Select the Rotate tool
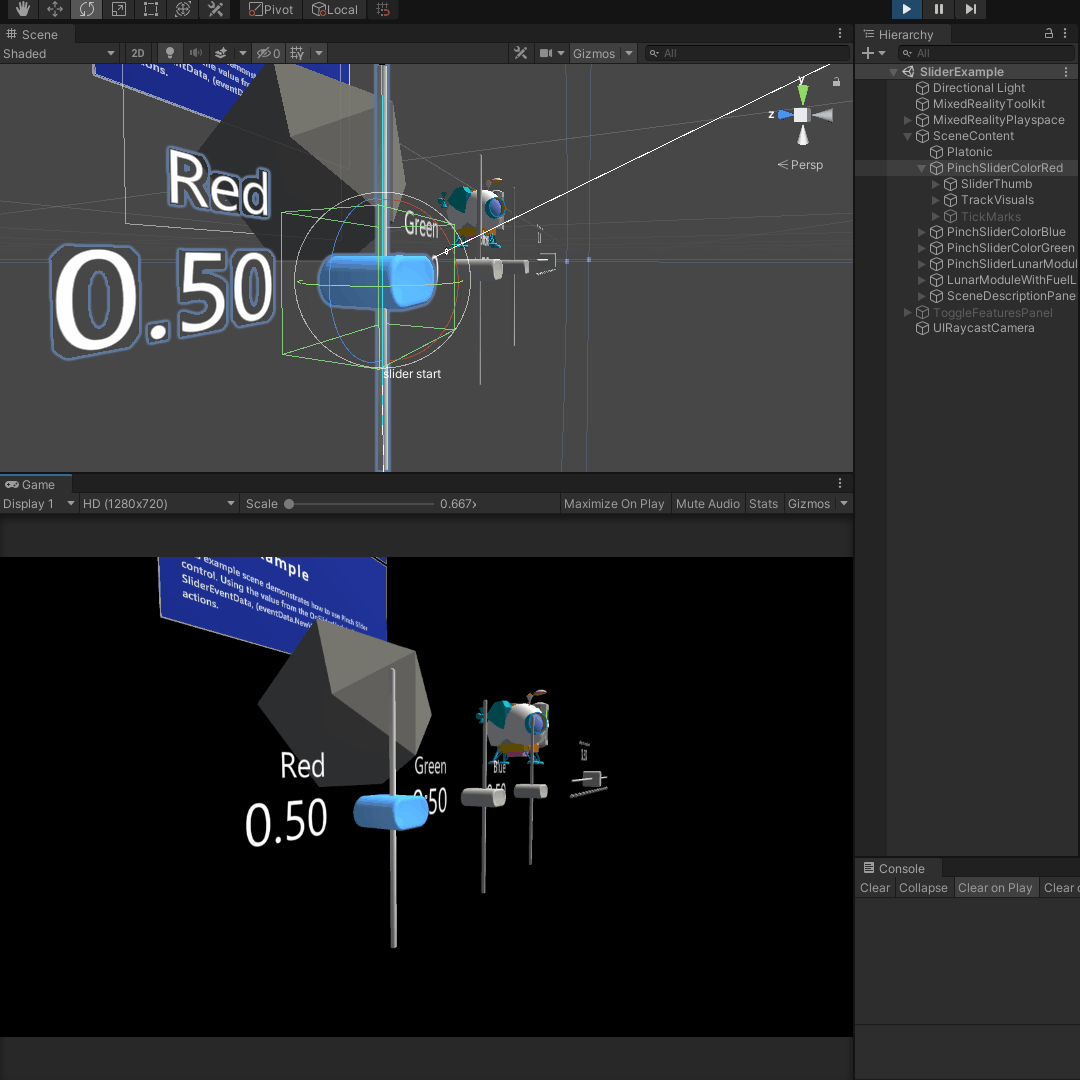This screenshot has width=1080, height=1080. tap(87, 9)
